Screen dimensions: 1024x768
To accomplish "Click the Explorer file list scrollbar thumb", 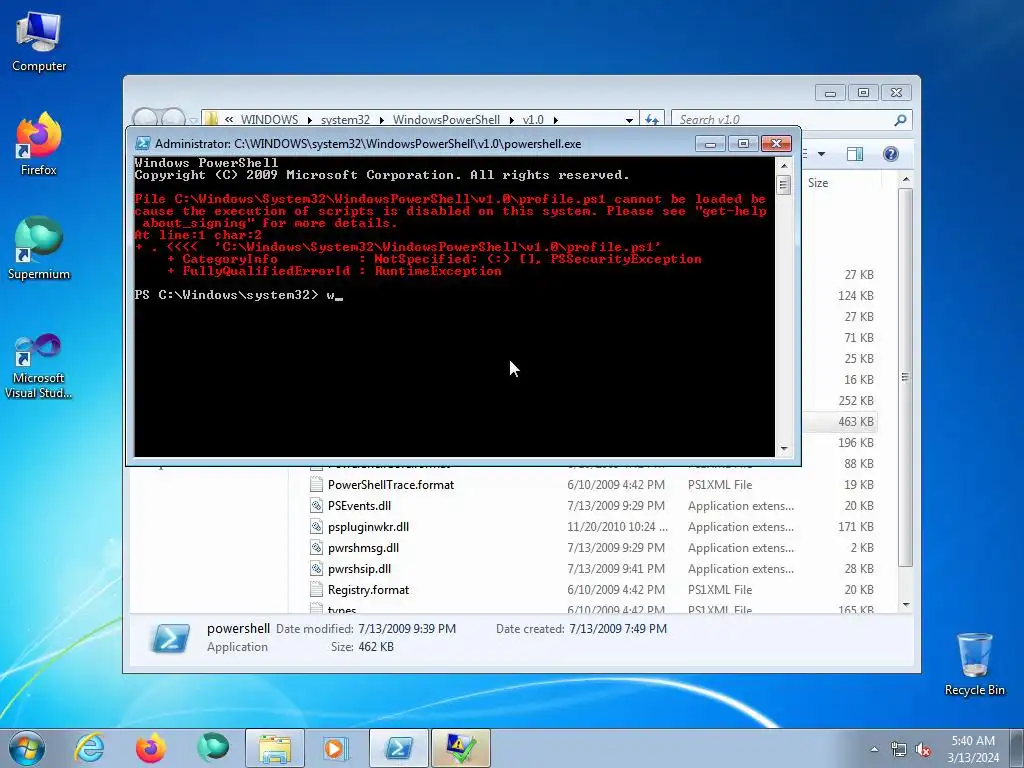I will point(905,377).
